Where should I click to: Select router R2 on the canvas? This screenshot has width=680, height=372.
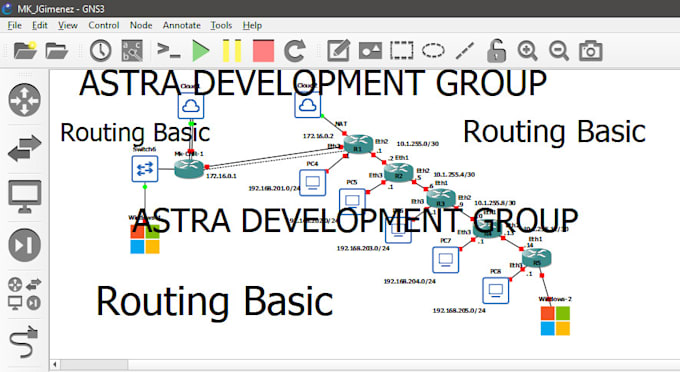click(x=399, y=172)
